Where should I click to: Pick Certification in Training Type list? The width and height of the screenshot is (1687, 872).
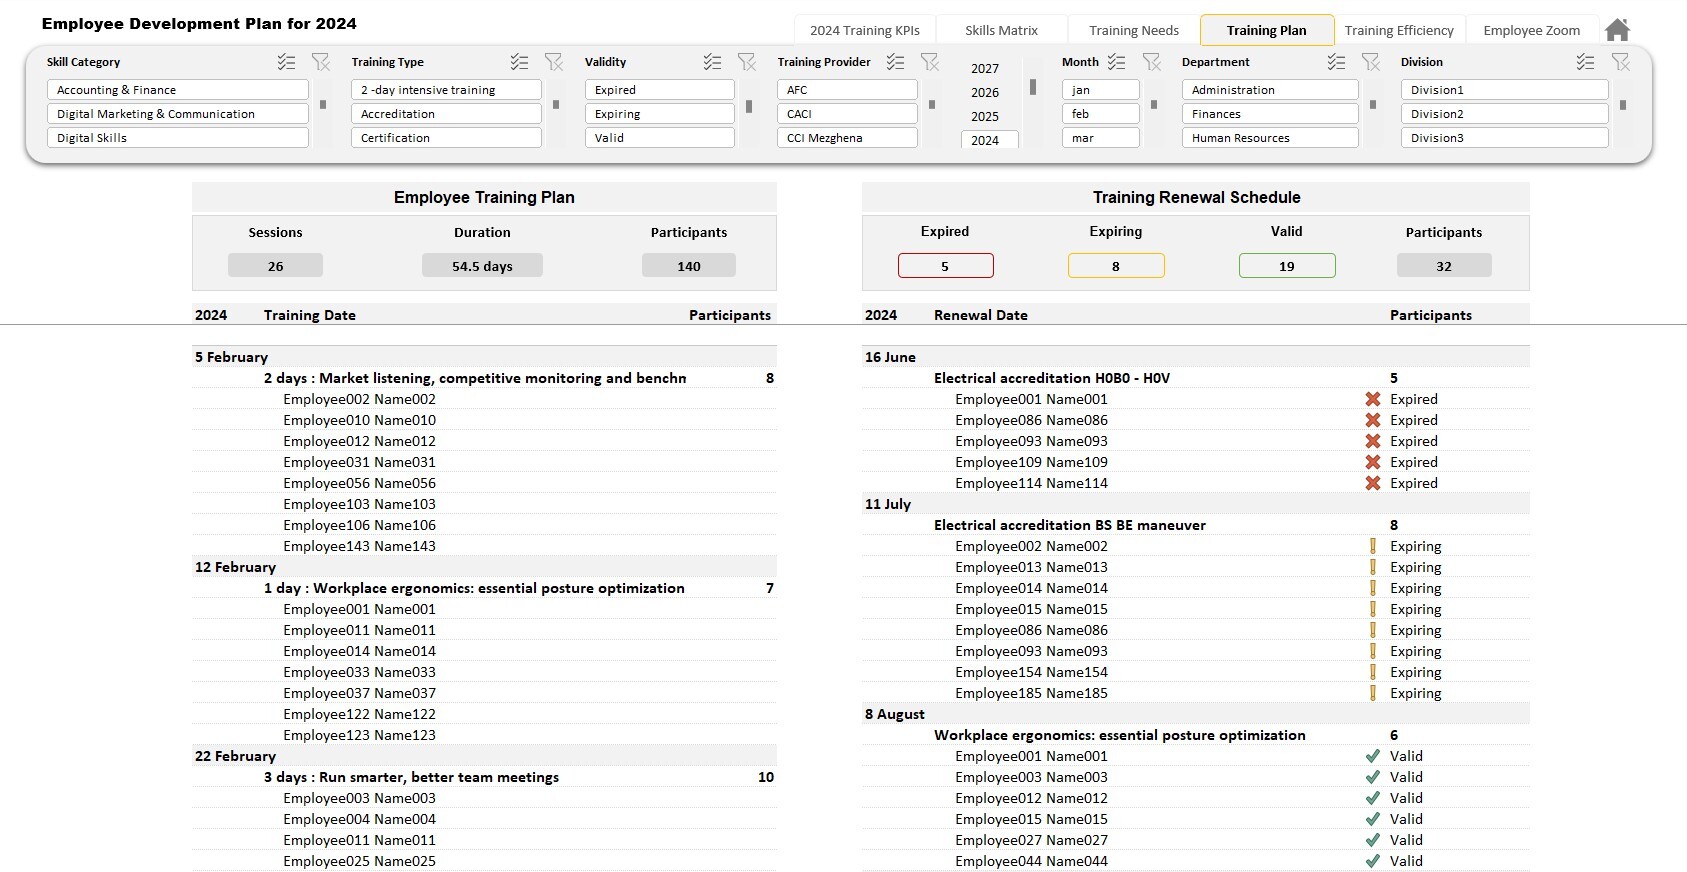click(x=446, y=138)
